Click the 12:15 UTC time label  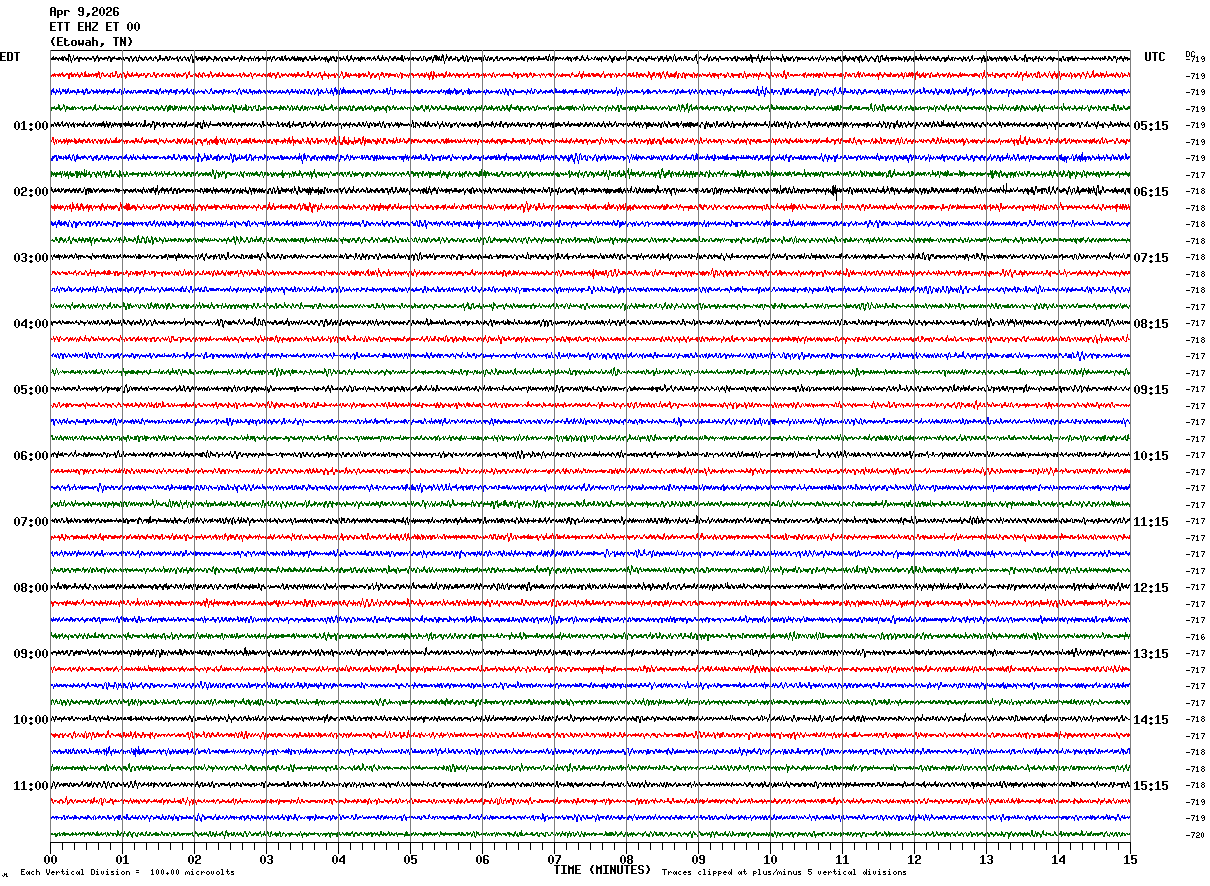tap(1151, 588)
